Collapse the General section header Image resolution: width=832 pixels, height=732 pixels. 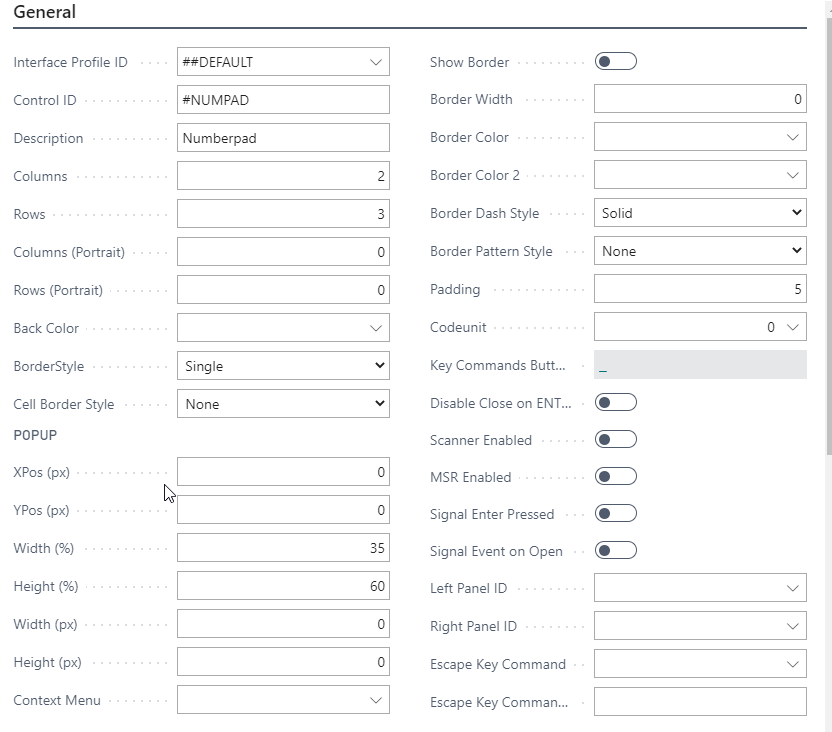[44, 13]
